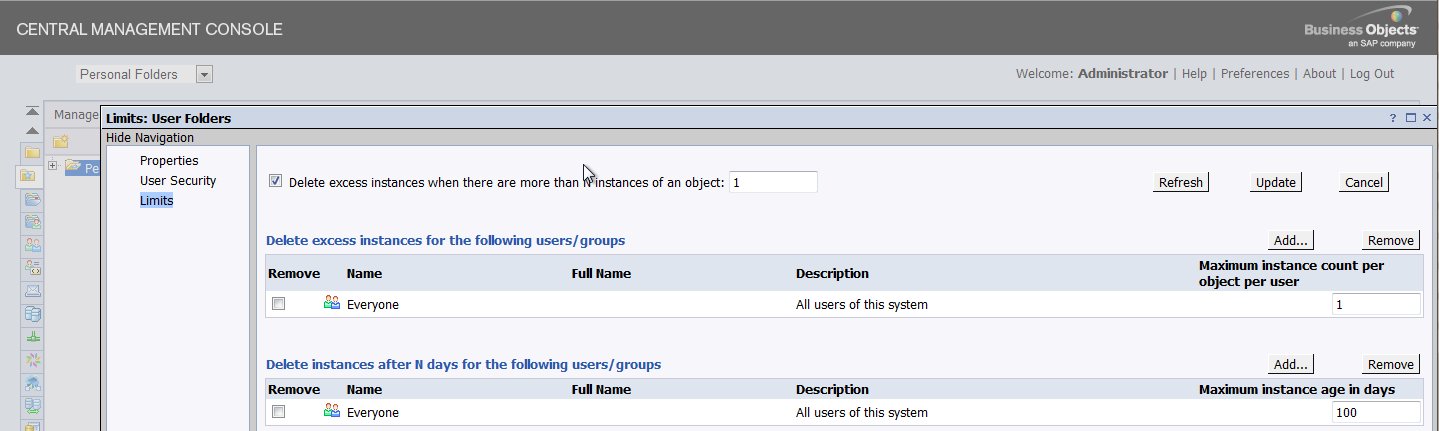Check Remove box for Everyone in N days
1439x431 pixels.
[x=279, y=412]
